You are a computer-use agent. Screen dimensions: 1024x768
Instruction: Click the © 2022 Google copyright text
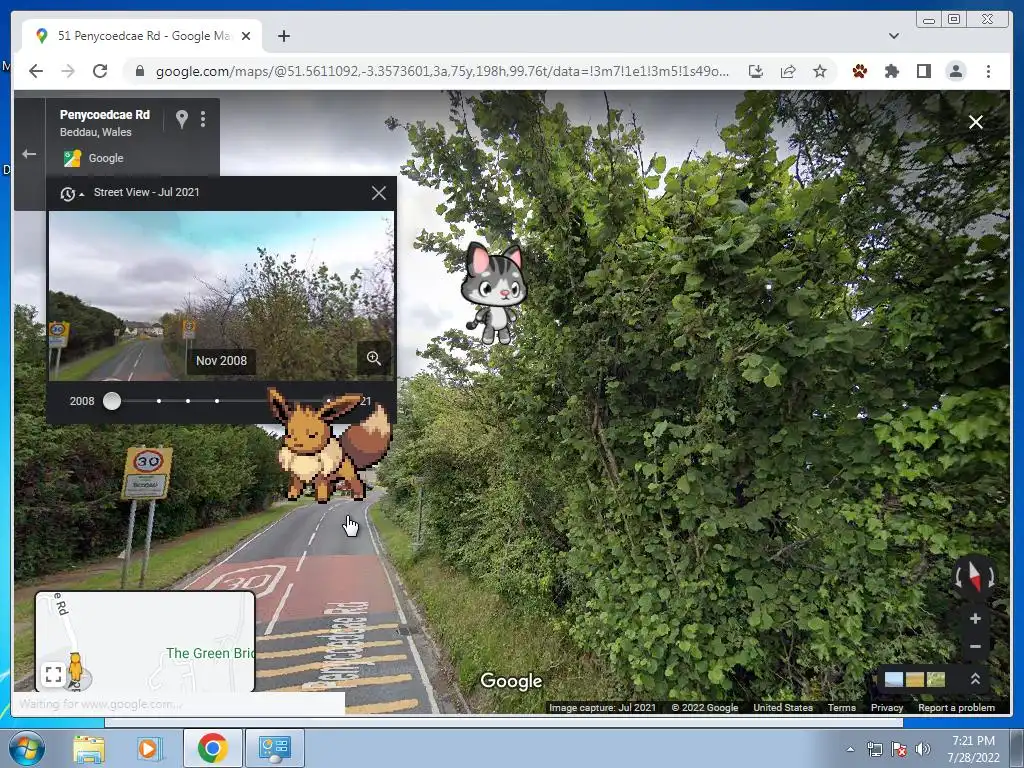pos(705,708)
